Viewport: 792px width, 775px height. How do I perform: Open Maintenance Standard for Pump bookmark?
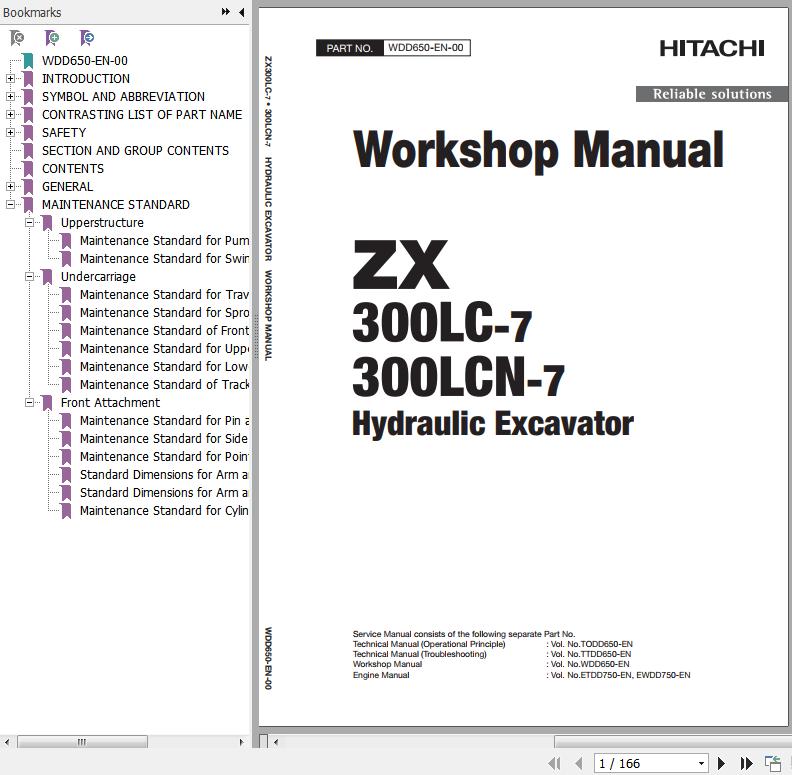[164, 240]
